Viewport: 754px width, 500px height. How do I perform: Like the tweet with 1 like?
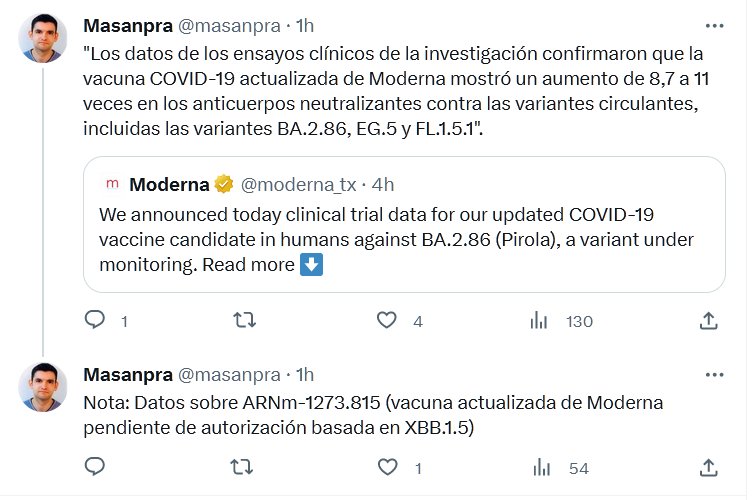388,467
